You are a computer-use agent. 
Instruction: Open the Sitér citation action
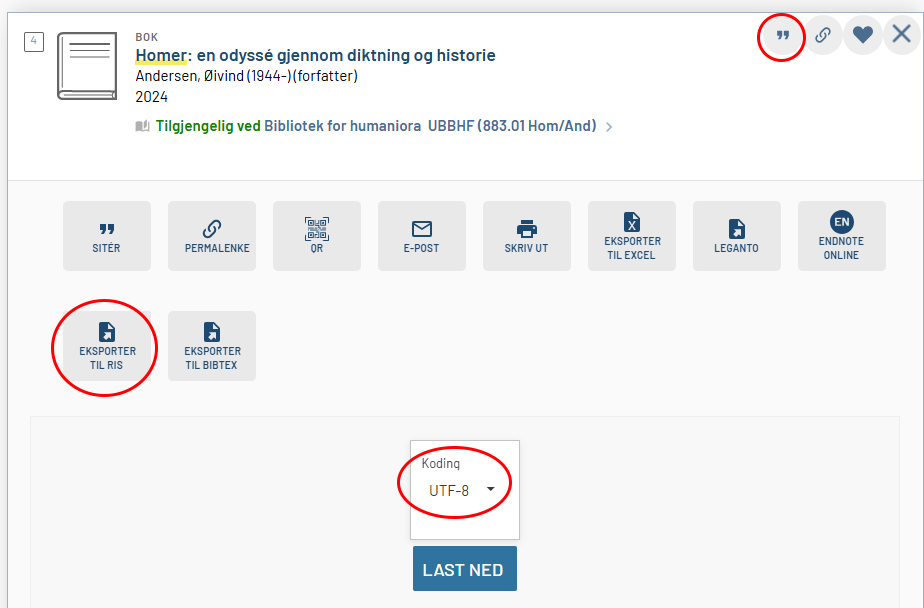pos(107,236)
